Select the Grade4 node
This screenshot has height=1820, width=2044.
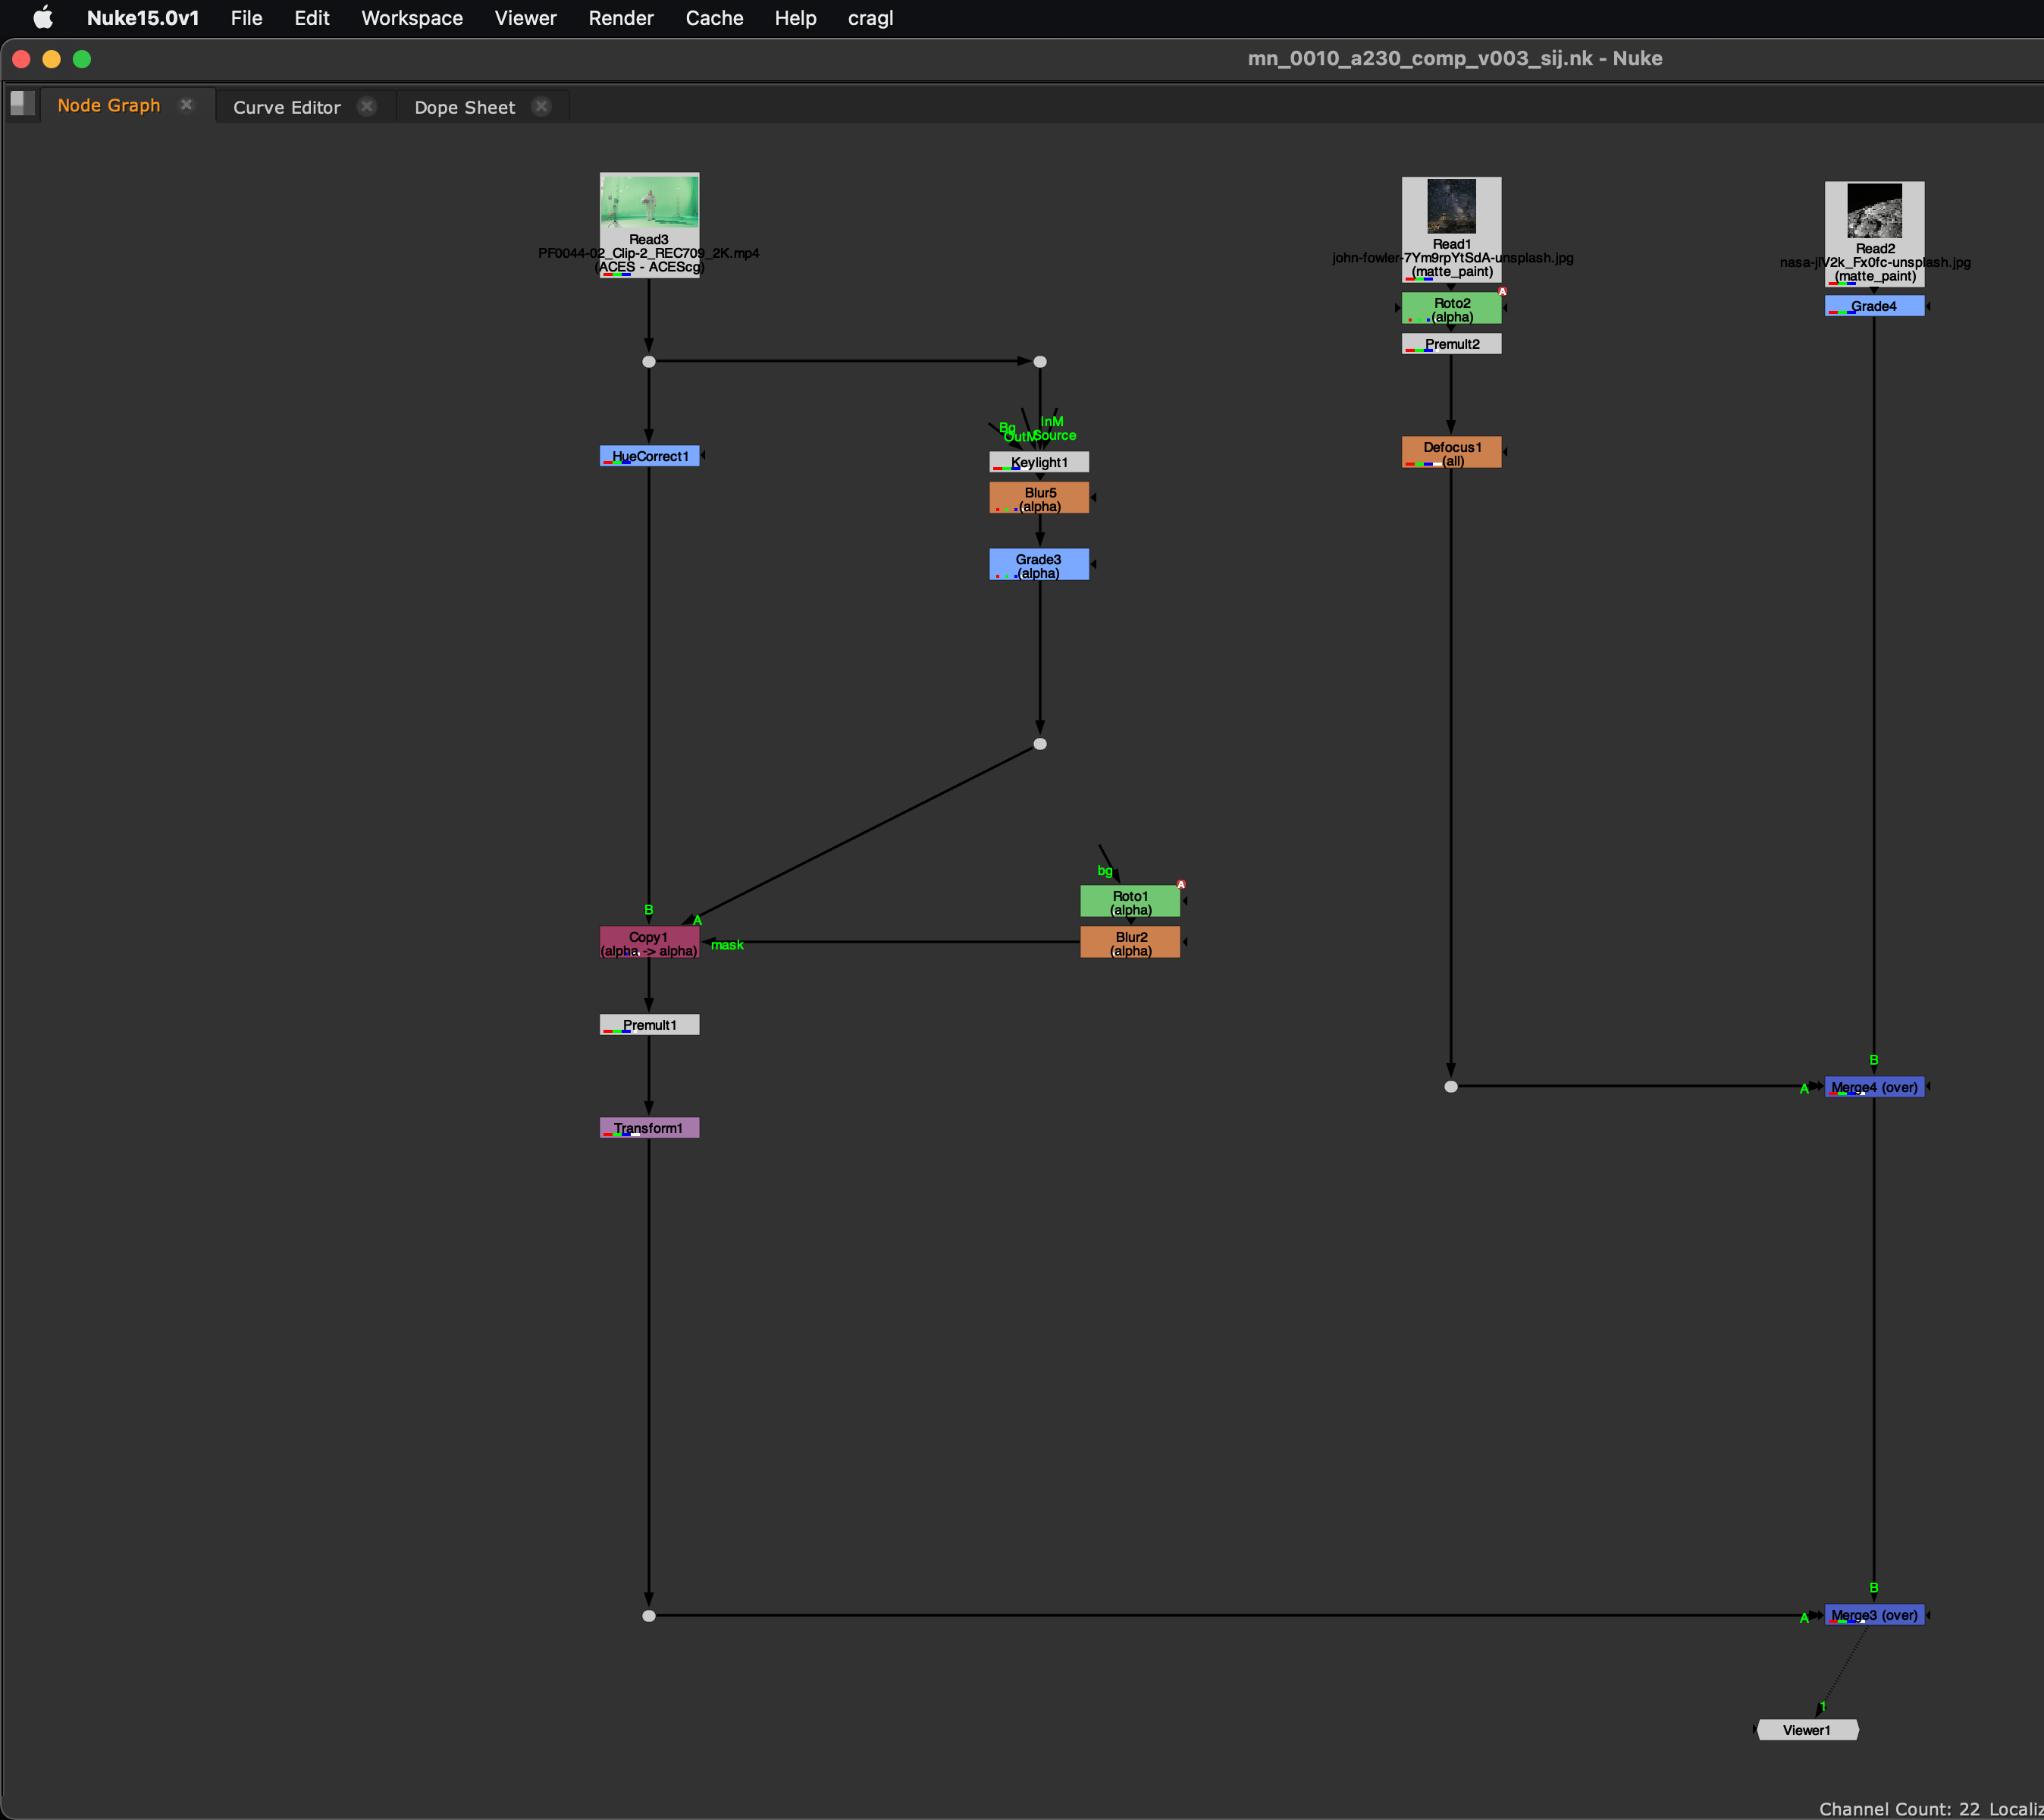pos(1874,306)
